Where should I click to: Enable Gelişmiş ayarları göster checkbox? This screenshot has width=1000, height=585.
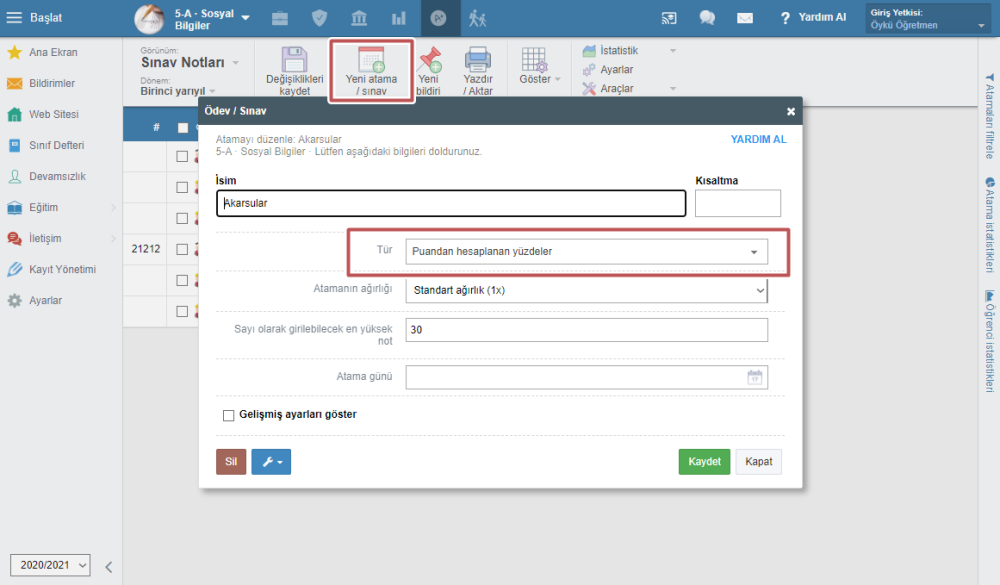click(x=228, y=415)
